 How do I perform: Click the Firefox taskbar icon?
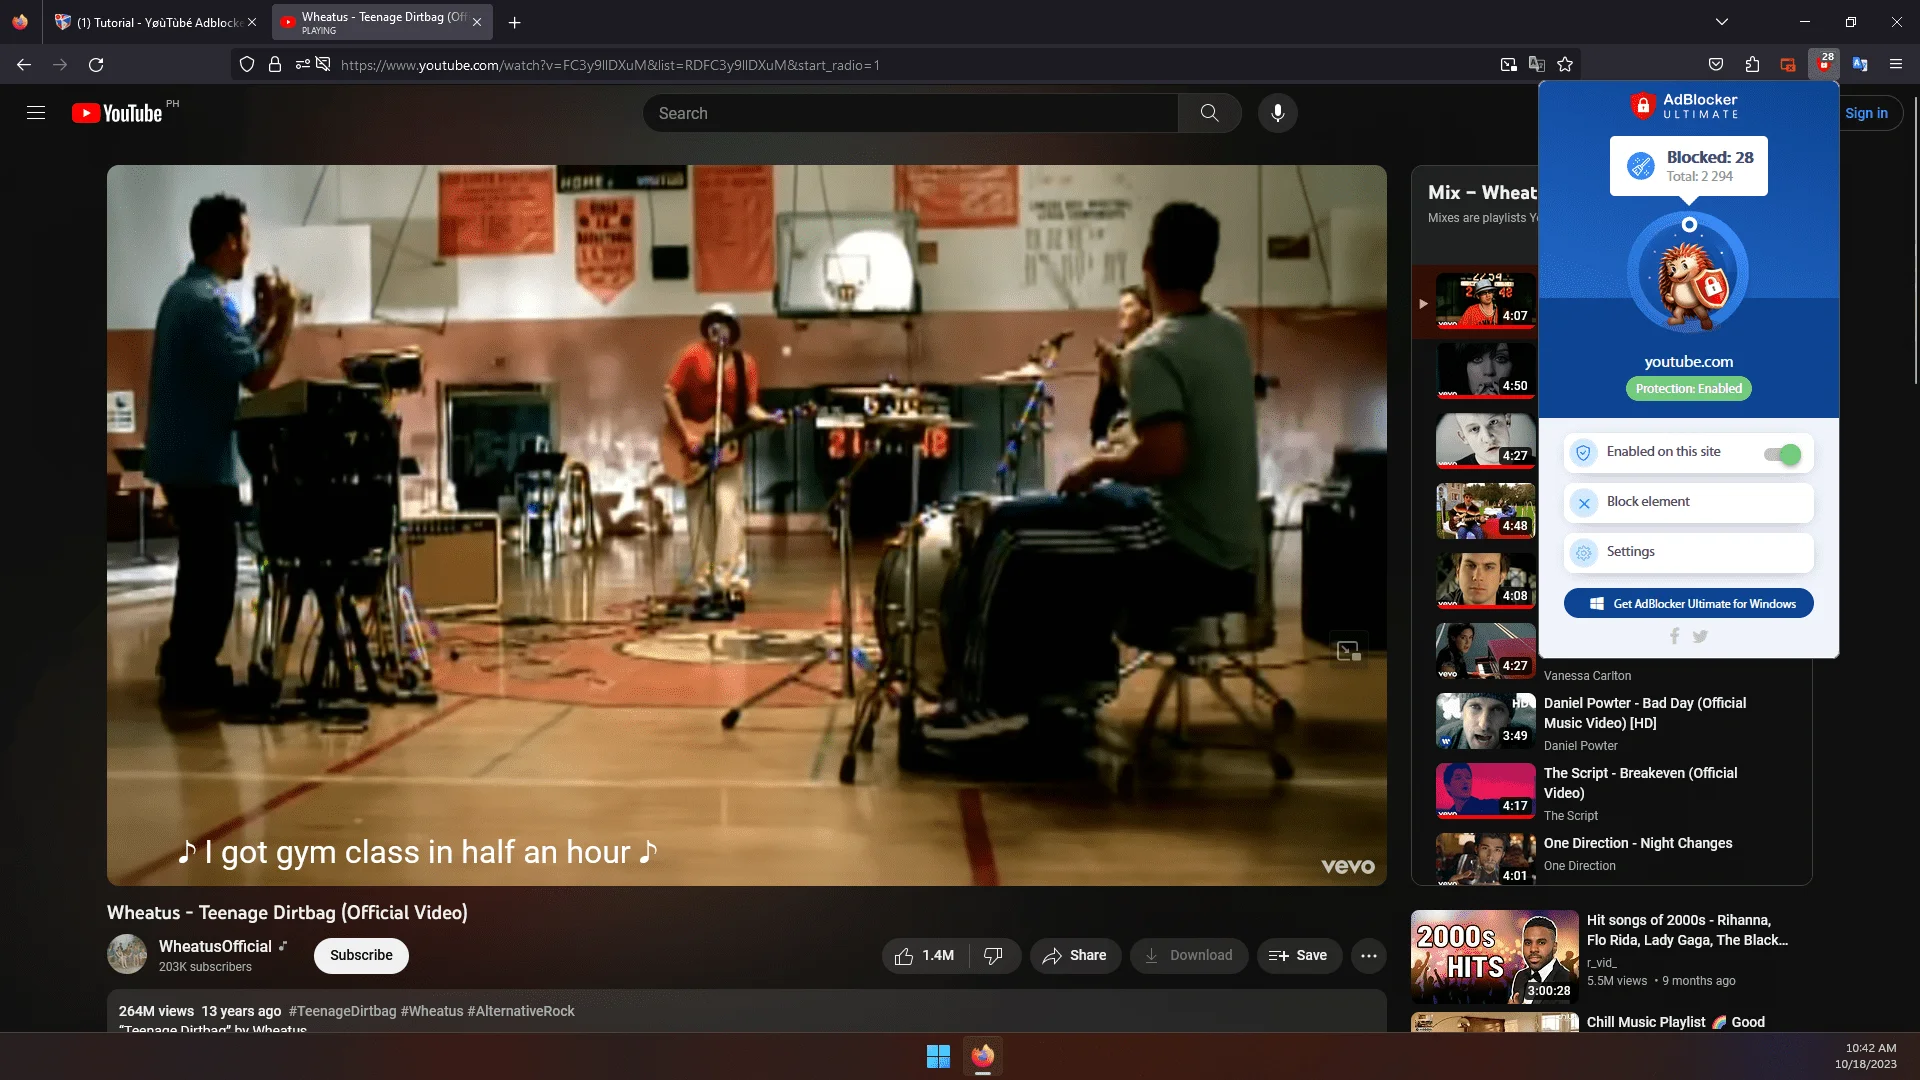(x=983, y=1056)
